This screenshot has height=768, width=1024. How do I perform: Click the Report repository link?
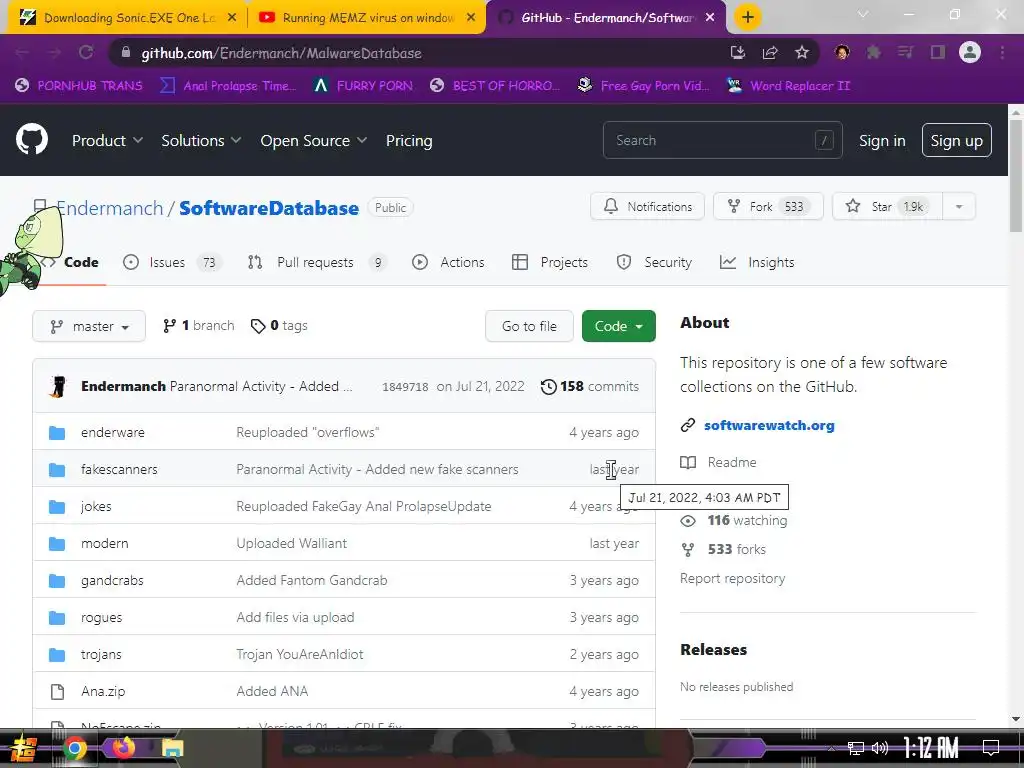click(732, 579)
